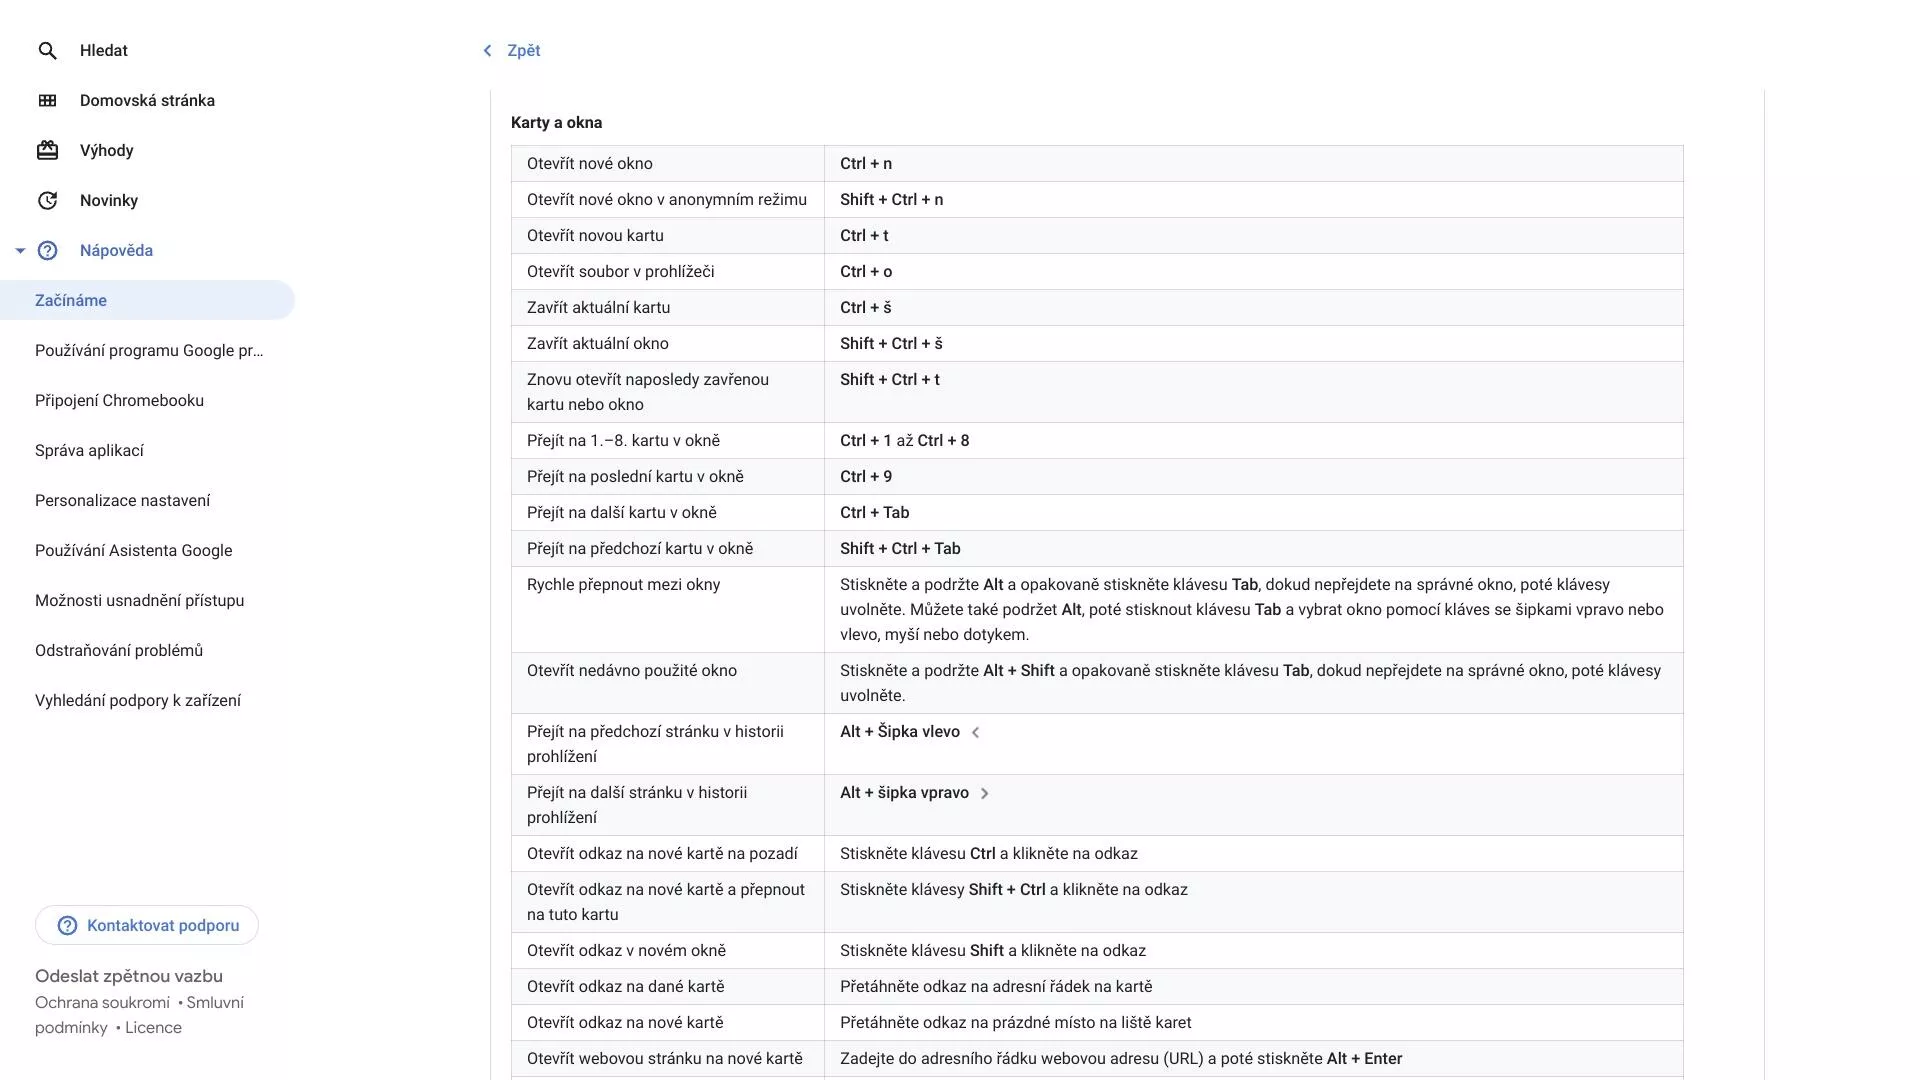Click Rychle přepnout mezi okny cell
This screenshot has height=1080, width=1920.
point(668,609)
